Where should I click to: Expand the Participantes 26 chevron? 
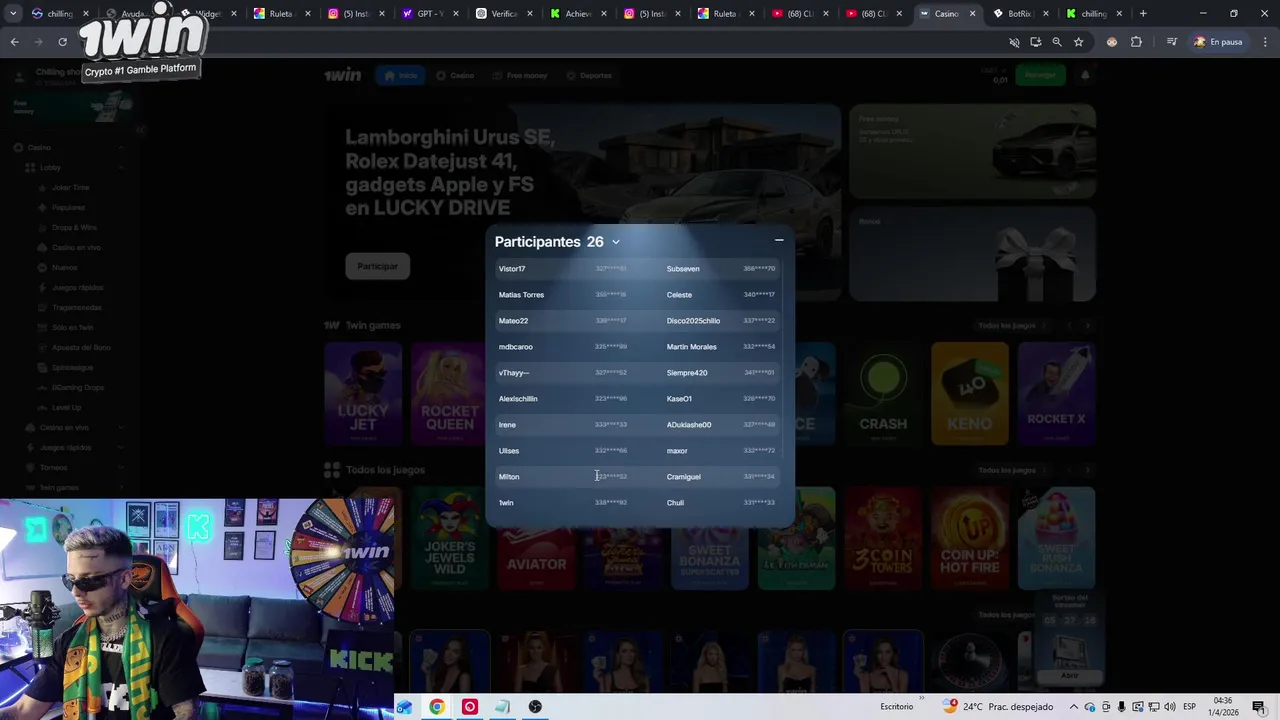click(x=616, y=242)
